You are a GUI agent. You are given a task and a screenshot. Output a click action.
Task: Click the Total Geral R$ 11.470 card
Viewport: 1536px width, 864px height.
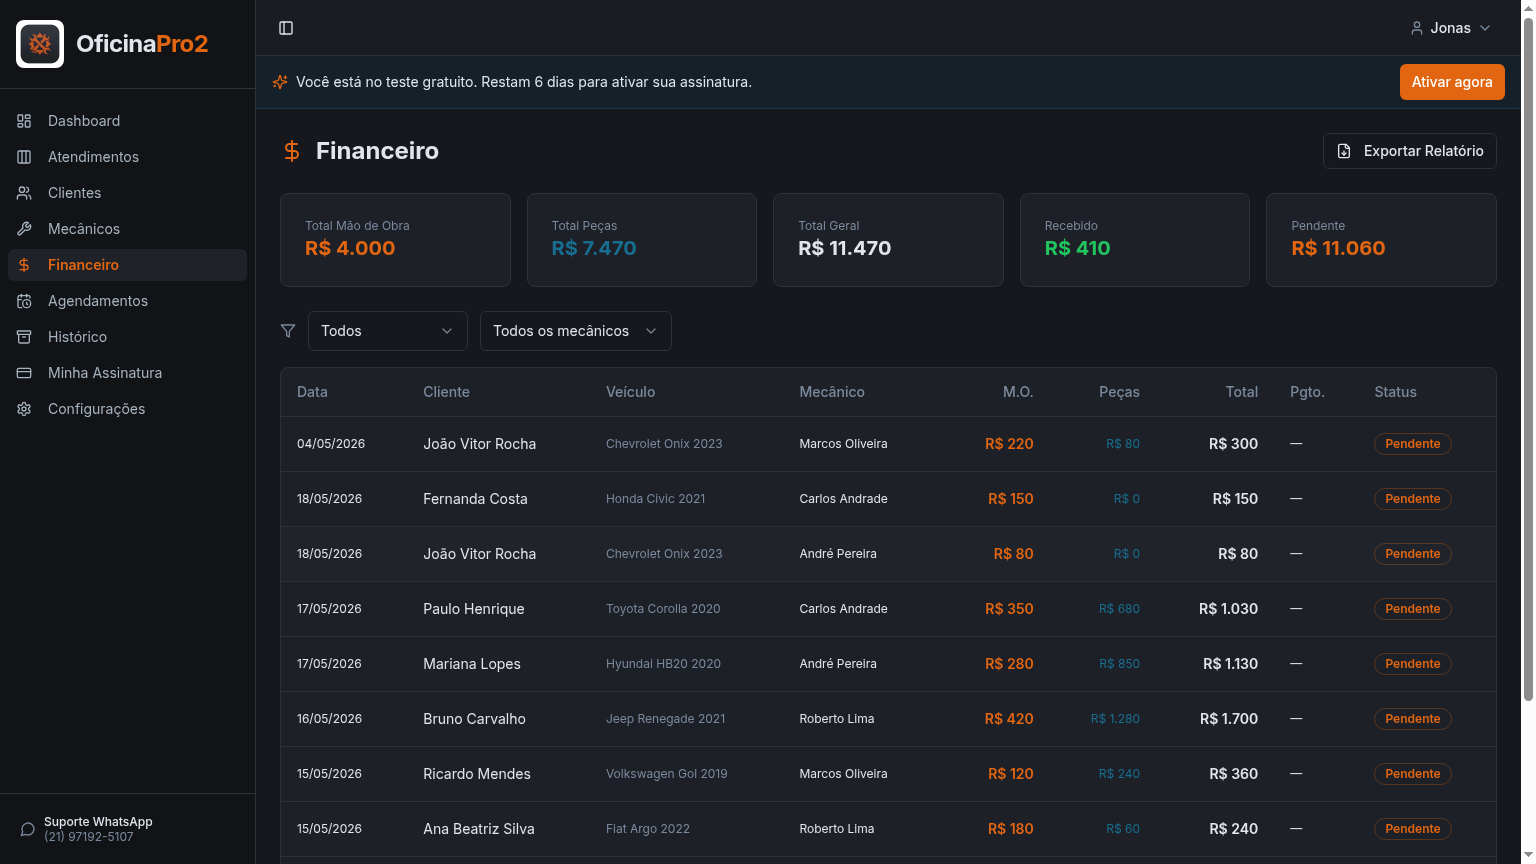(888, 240)
